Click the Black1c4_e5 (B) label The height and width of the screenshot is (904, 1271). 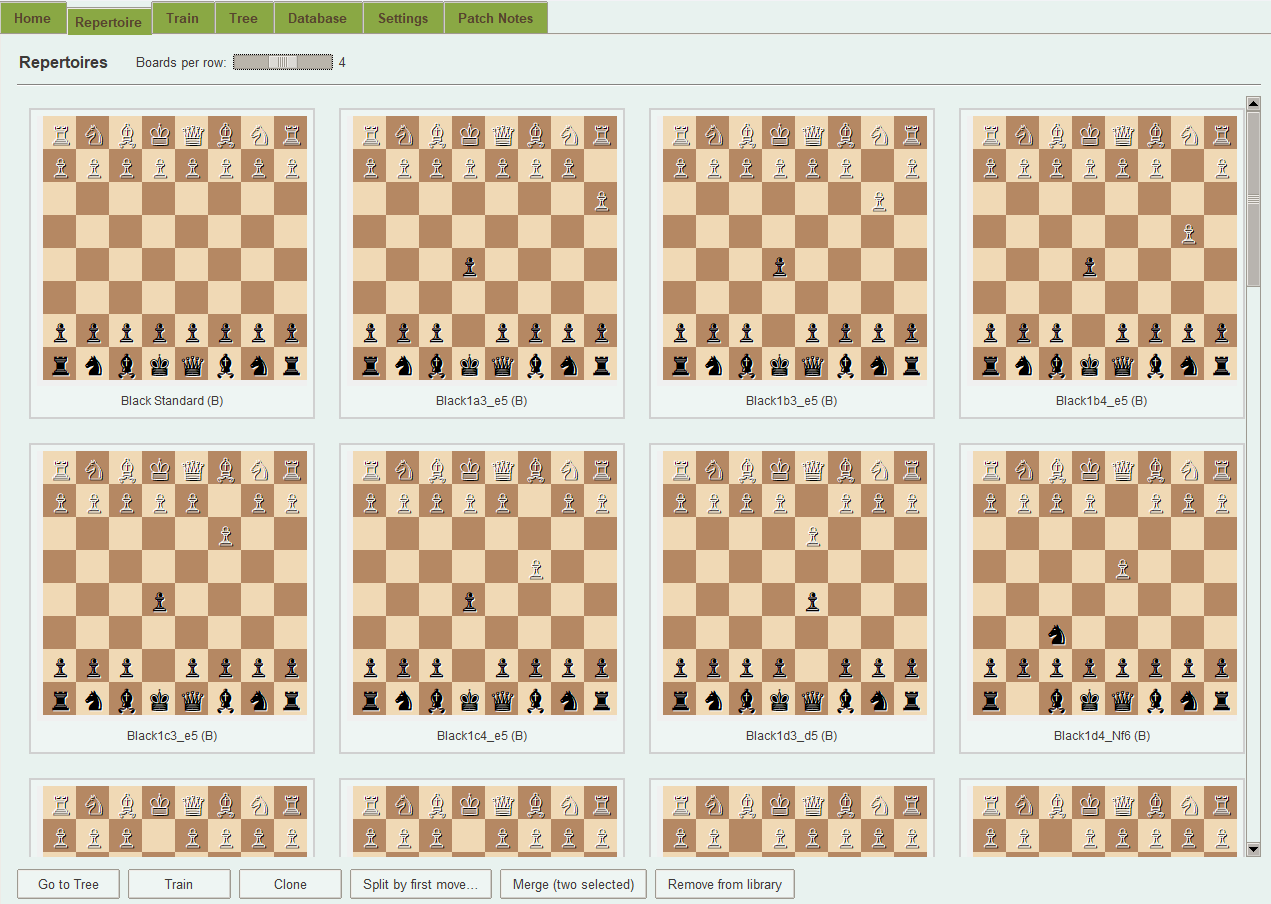[x=482, y=736]
